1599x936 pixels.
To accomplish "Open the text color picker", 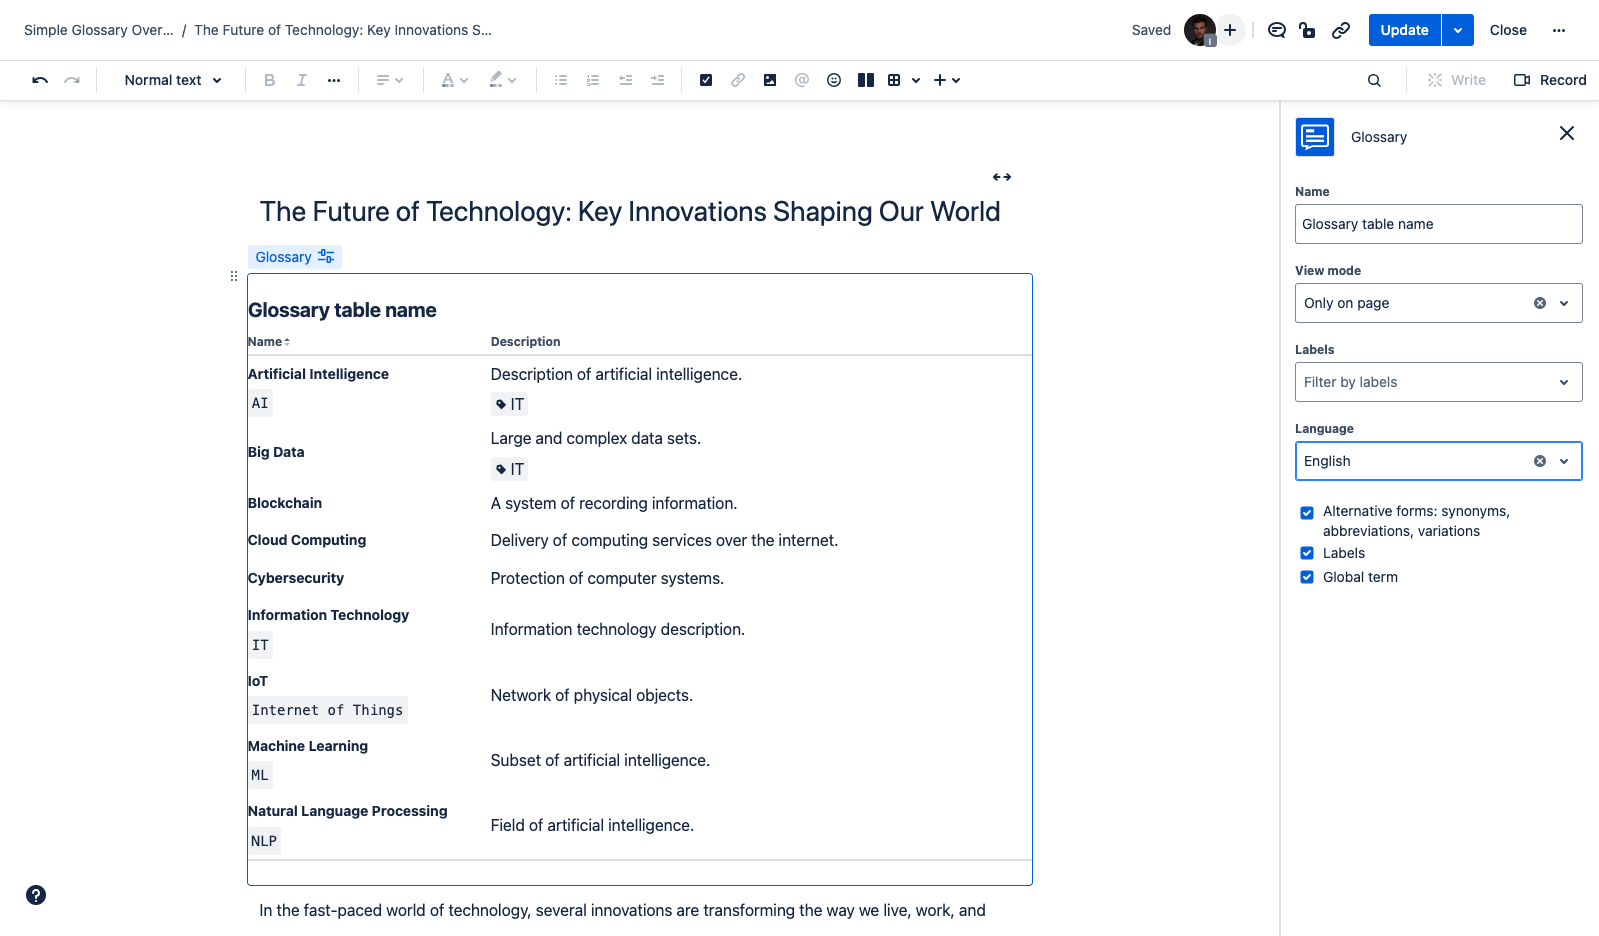I will tap(454, 80).
